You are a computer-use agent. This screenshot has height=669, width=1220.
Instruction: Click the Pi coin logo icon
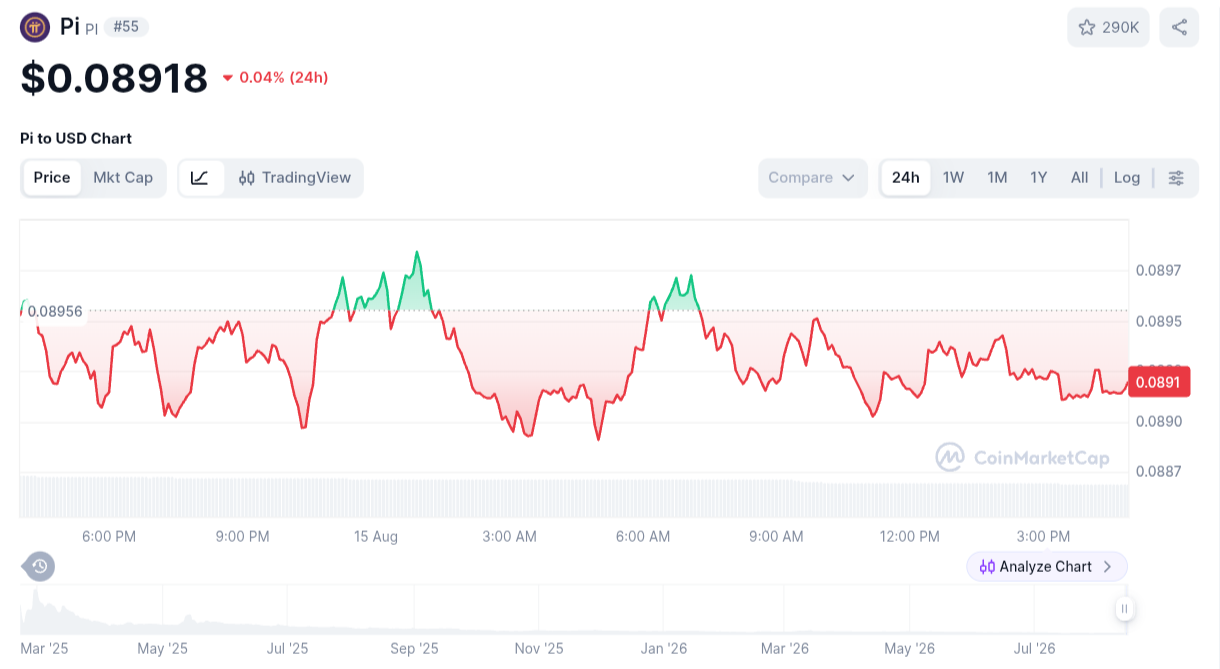tap(35, 27)
